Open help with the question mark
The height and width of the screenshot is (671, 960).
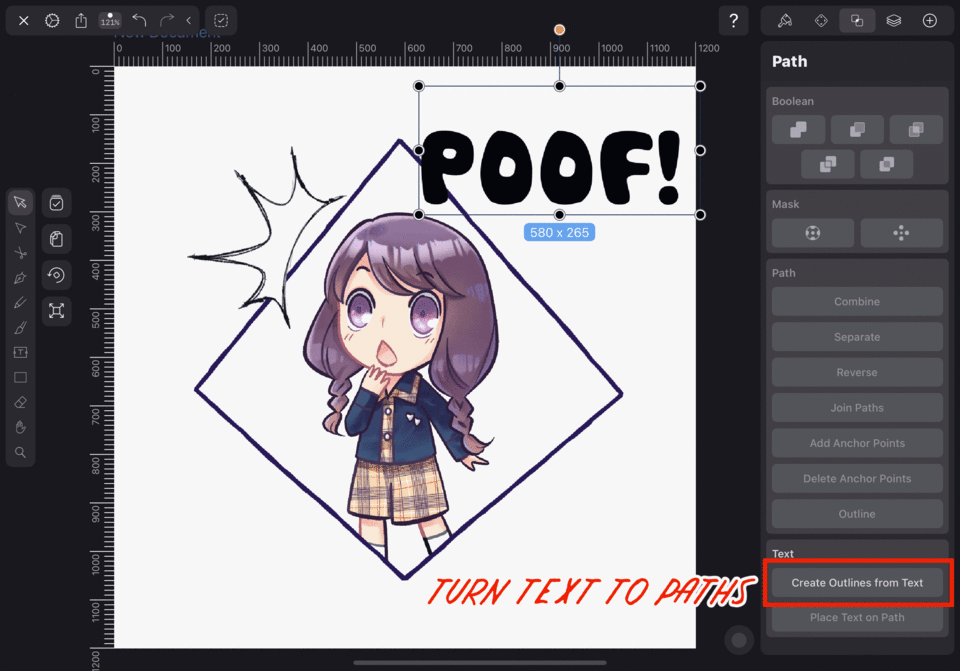click(733, 21)
